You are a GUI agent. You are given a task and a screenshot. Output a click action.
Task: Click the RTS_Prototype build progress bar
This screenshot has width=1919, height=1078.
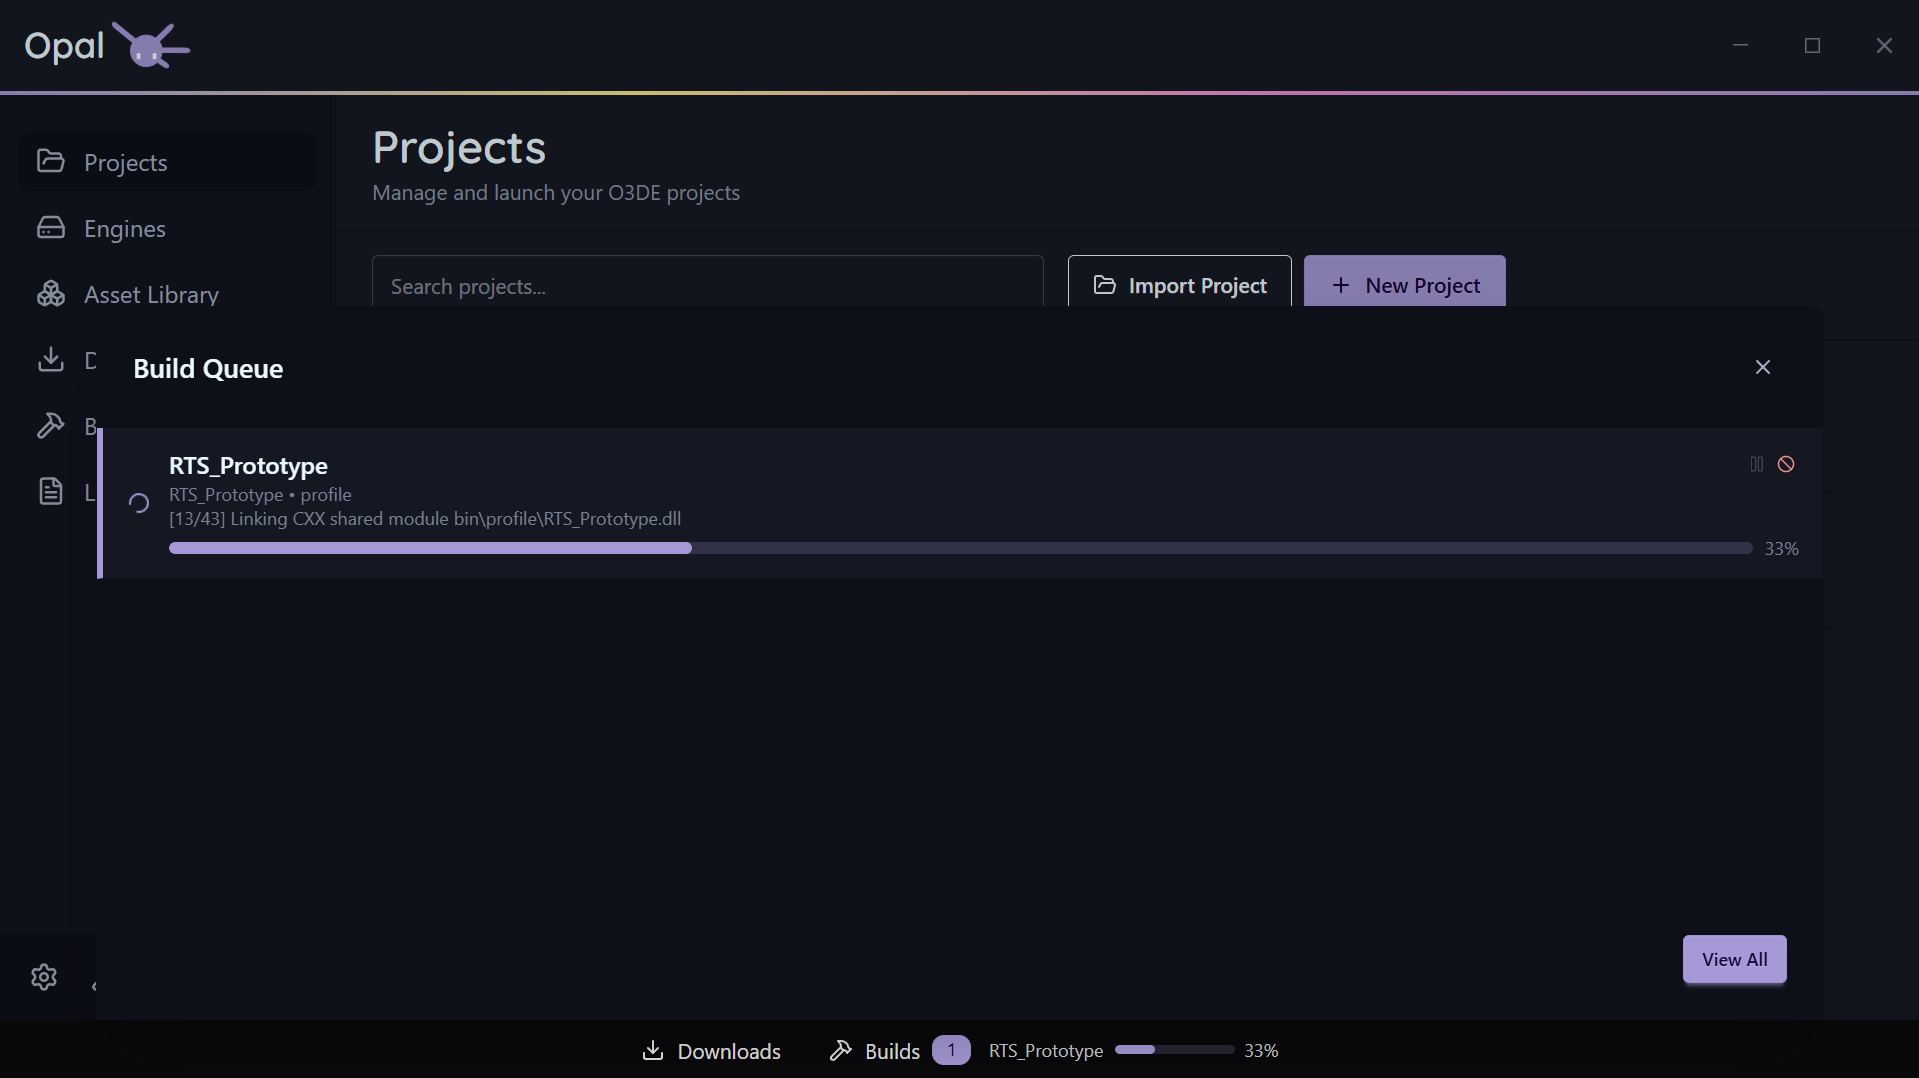pyautogui.click(x=960, y=548)
